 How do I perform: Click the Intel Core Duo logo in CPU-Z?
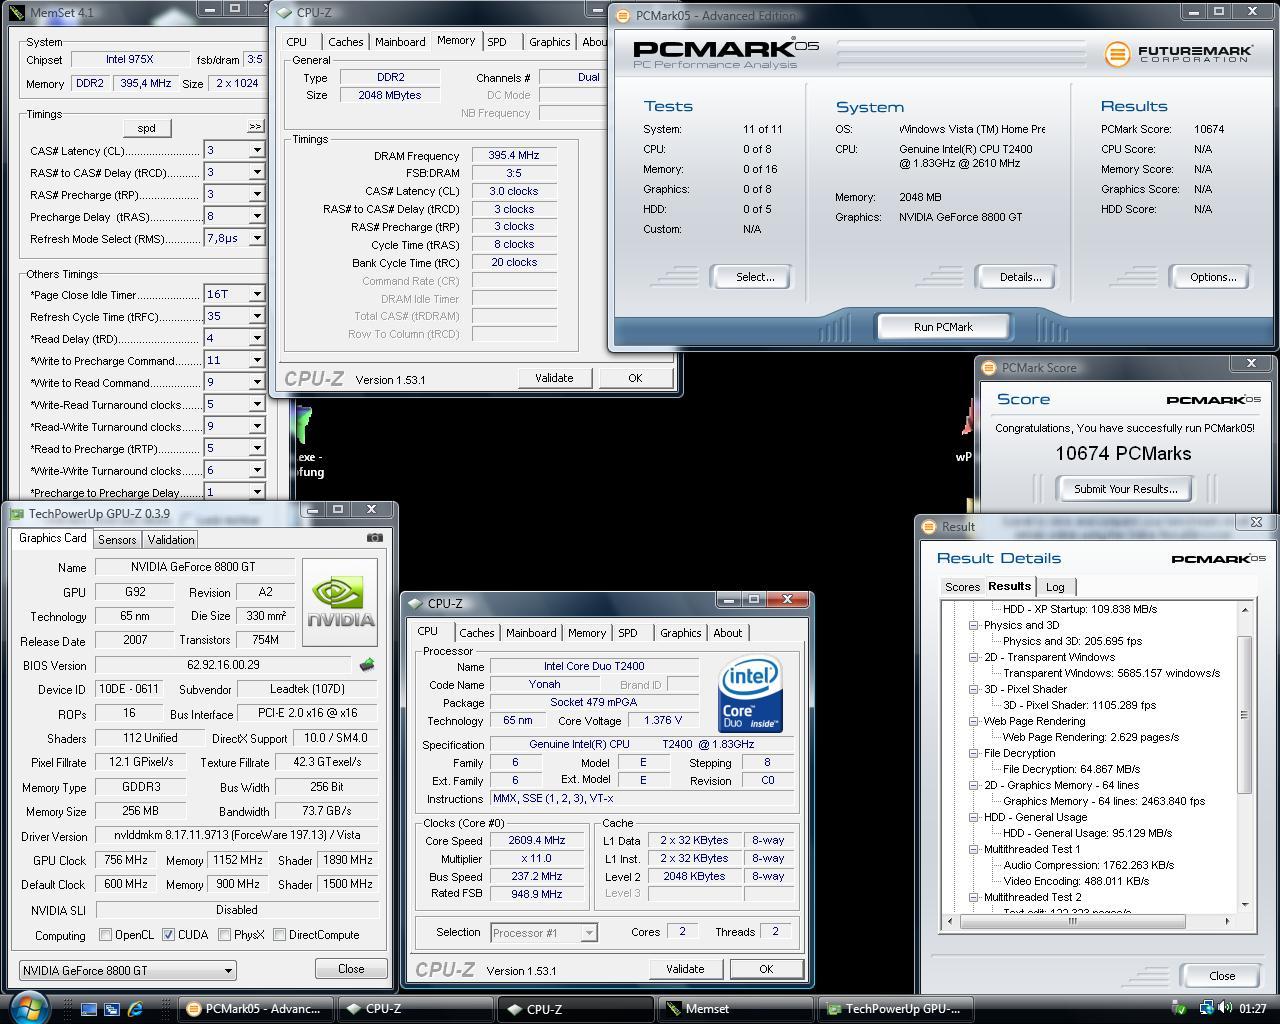pos(750,695)
